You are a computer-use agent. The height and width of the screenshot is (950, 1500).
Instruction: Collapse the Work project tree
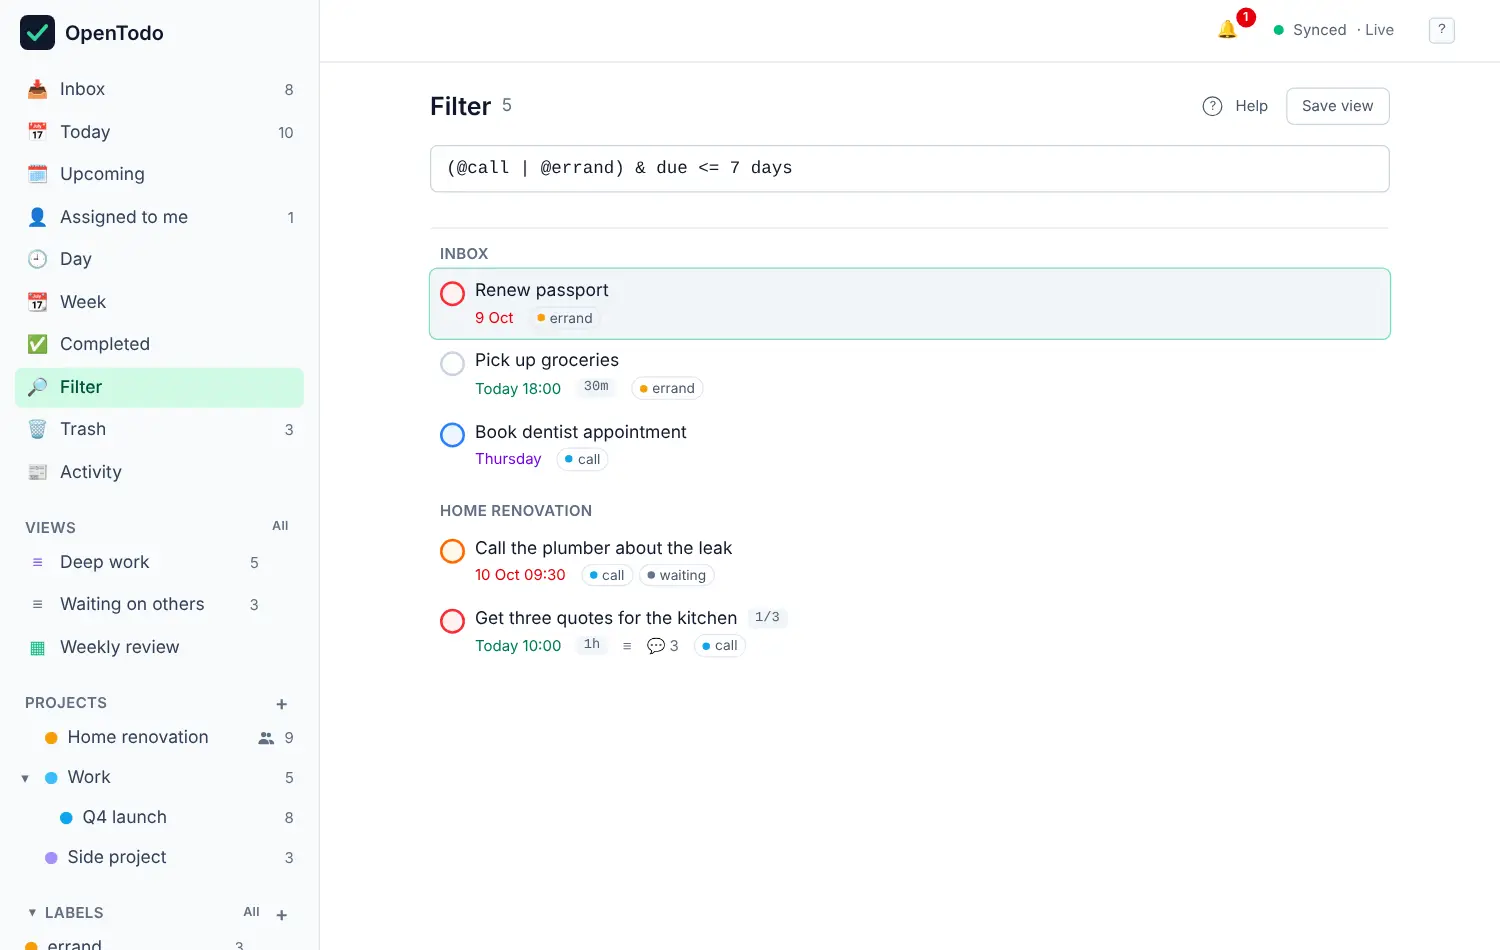click(25, 778)
